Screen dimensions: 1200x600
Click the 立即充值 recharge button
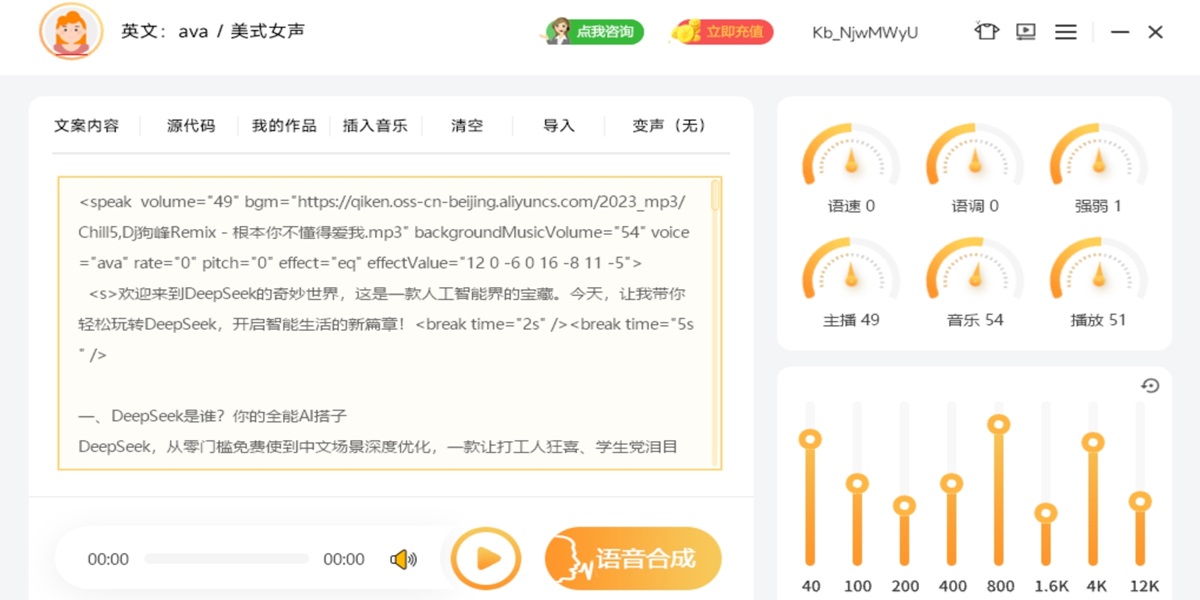[722, 32]
